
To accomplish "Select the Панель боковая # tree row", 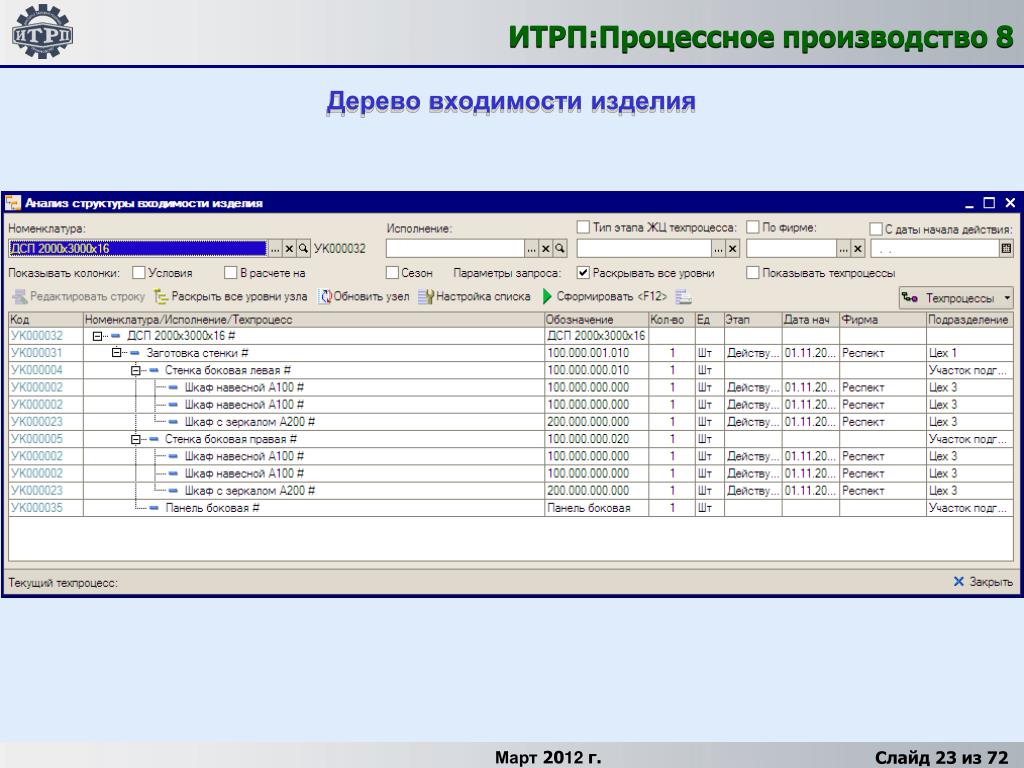I will [511, 508].
